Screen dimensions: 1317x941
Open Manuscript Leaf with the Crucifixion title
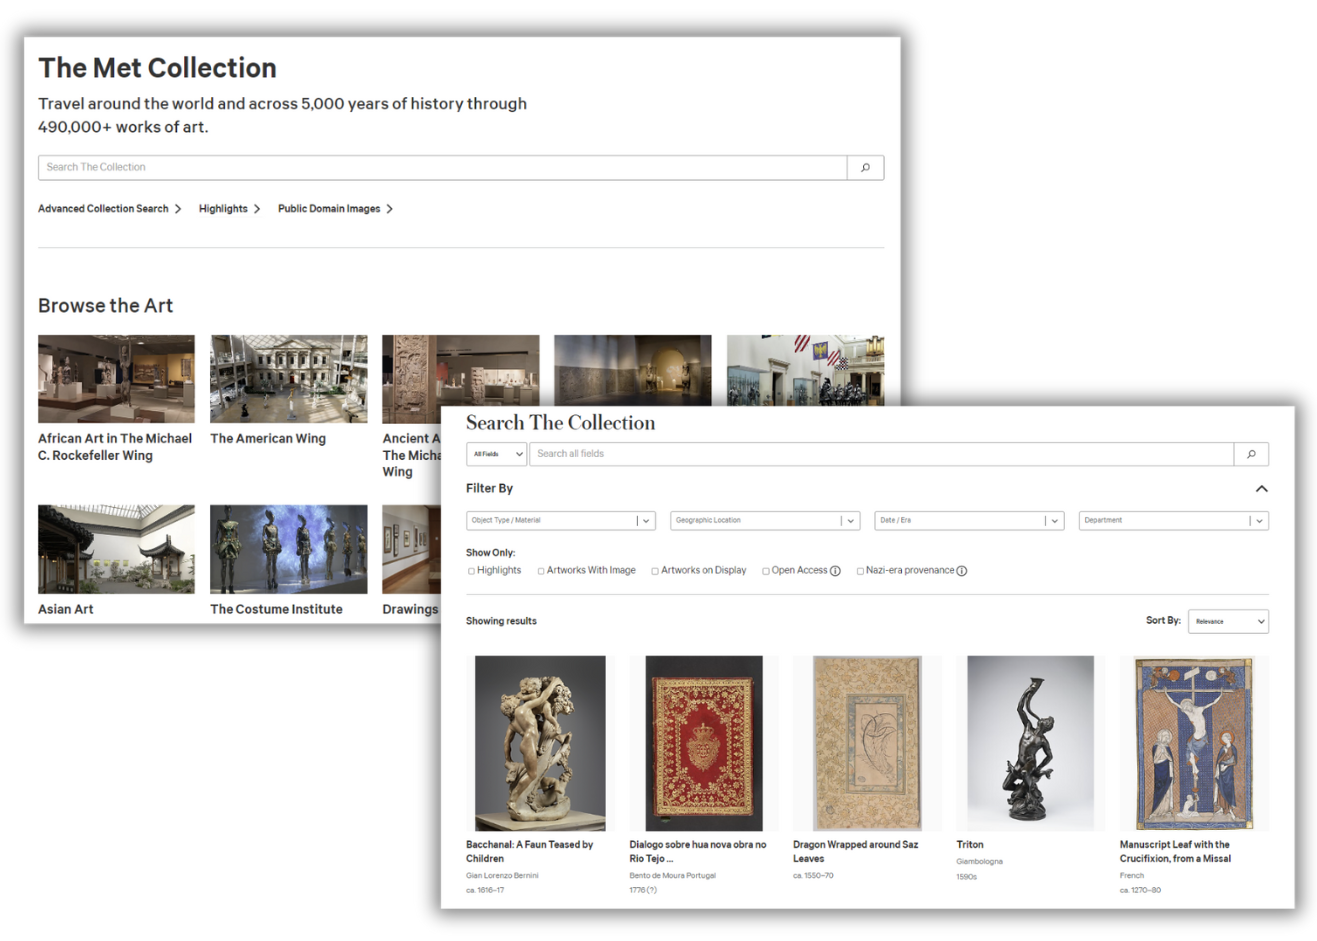click(x=1175, y=852)
